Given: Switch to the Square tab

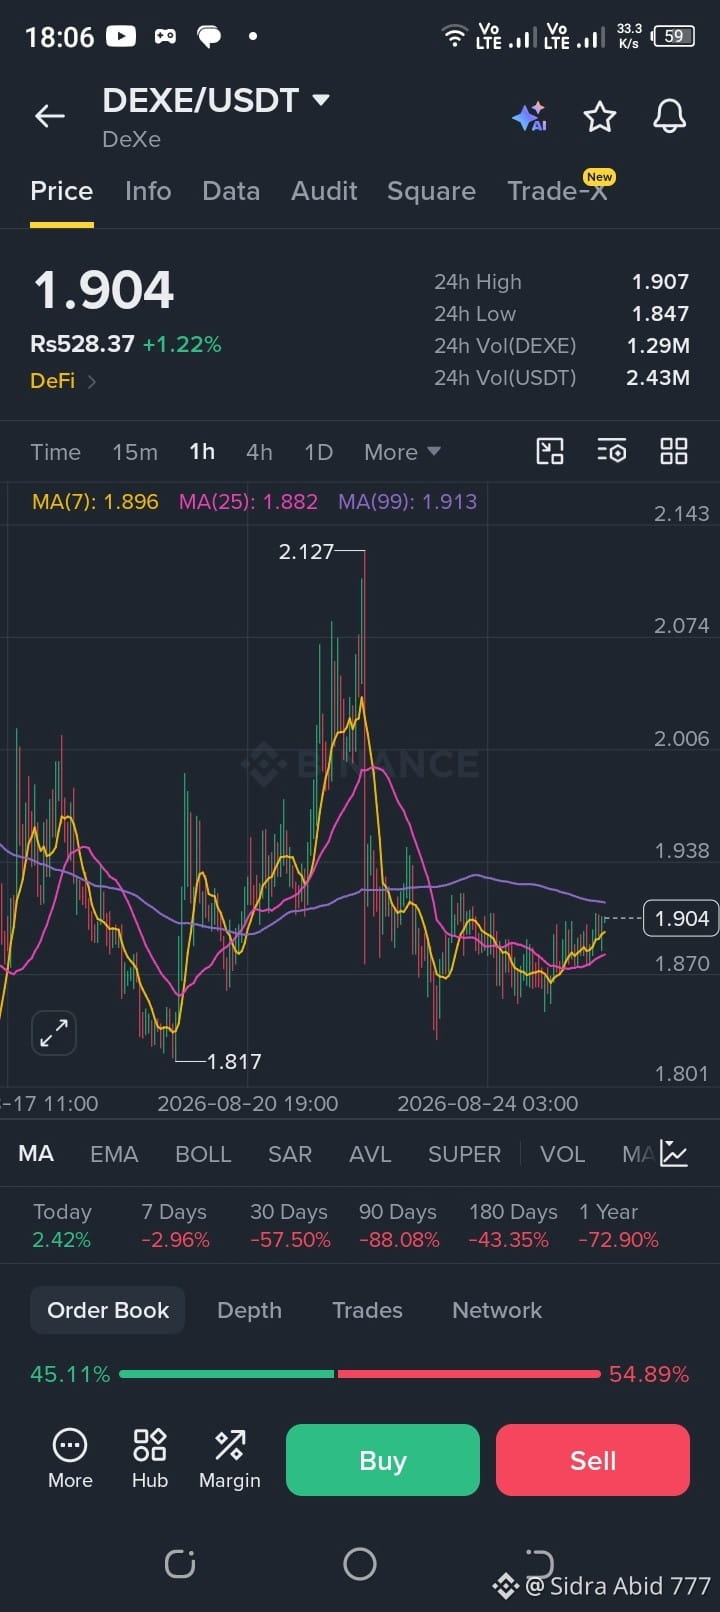Looking at the screenshot, I should (x=431, y=191).
